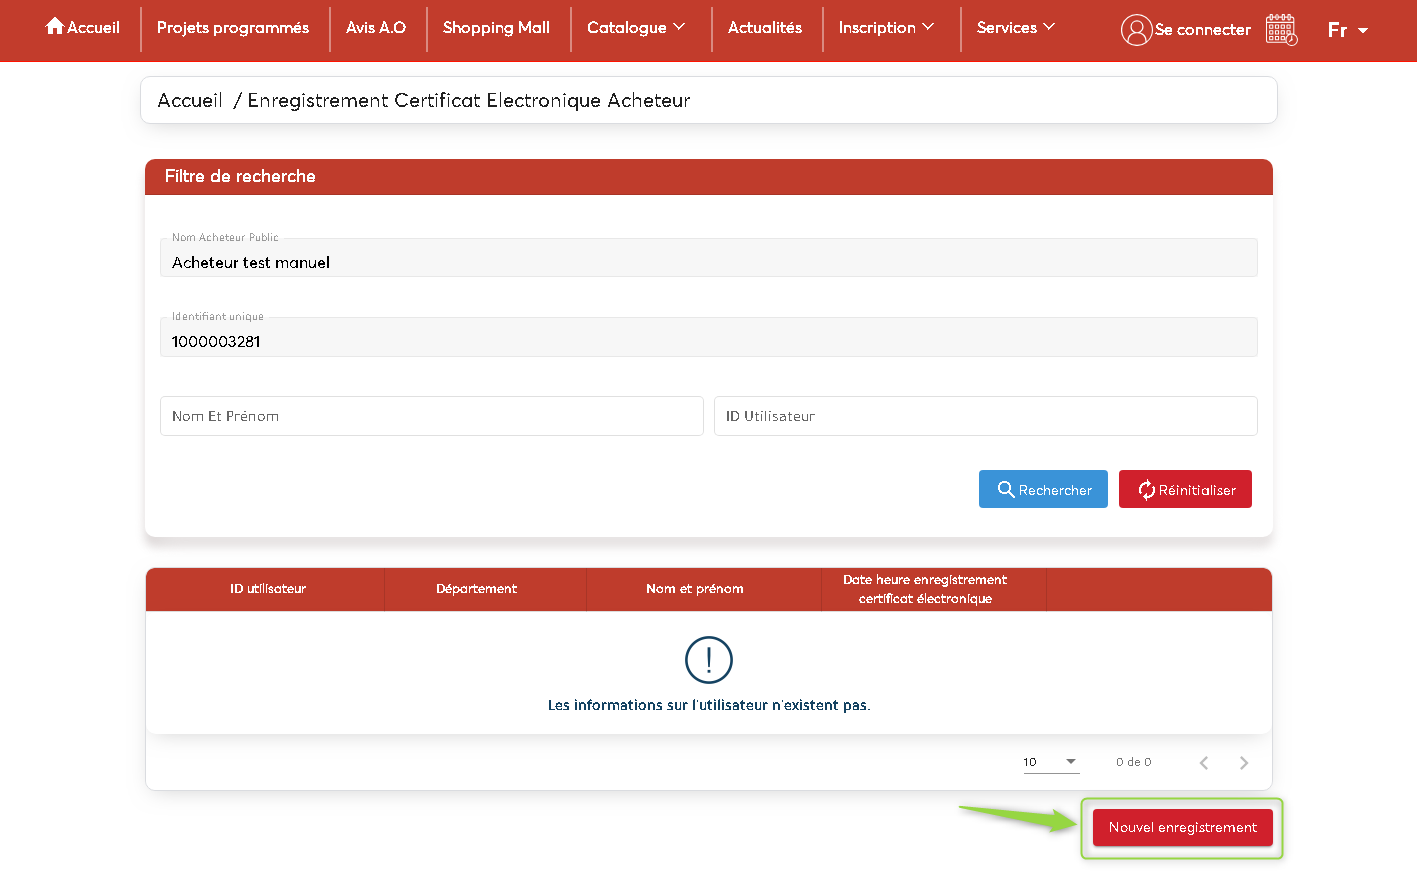Go to Actualités page
The height and width of the screenshot is (882, 1417).
tap(765, 27)
